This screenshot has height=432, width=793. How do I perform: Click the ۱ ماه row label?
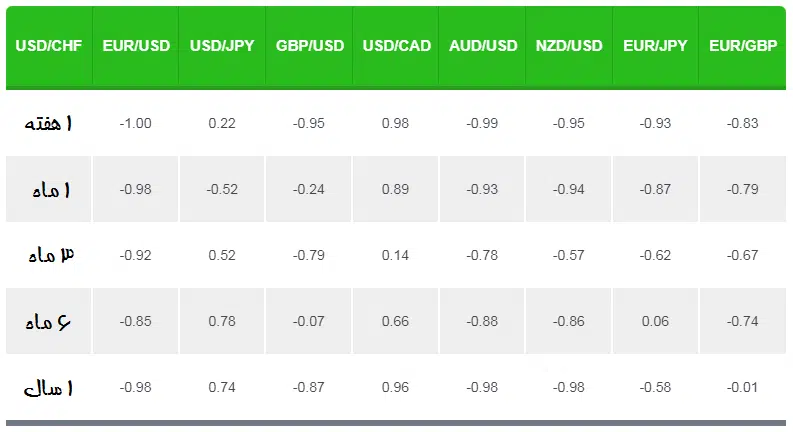point(49,189)
